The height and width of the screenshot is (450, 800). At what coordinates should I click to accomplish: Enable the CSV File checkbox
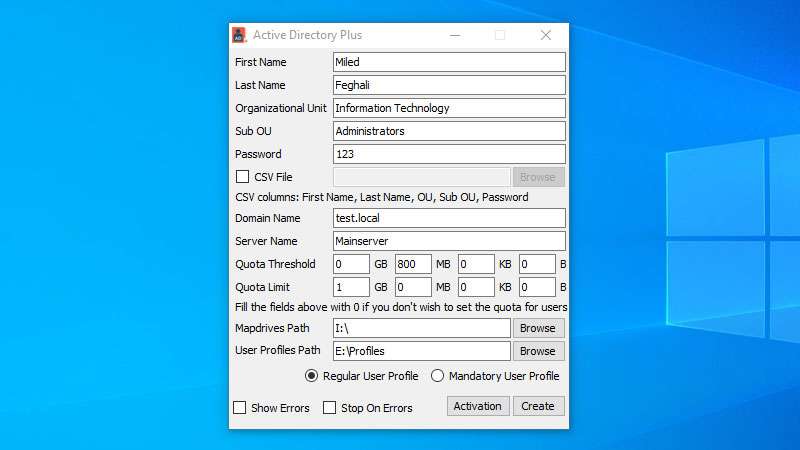tap(242, 177)
